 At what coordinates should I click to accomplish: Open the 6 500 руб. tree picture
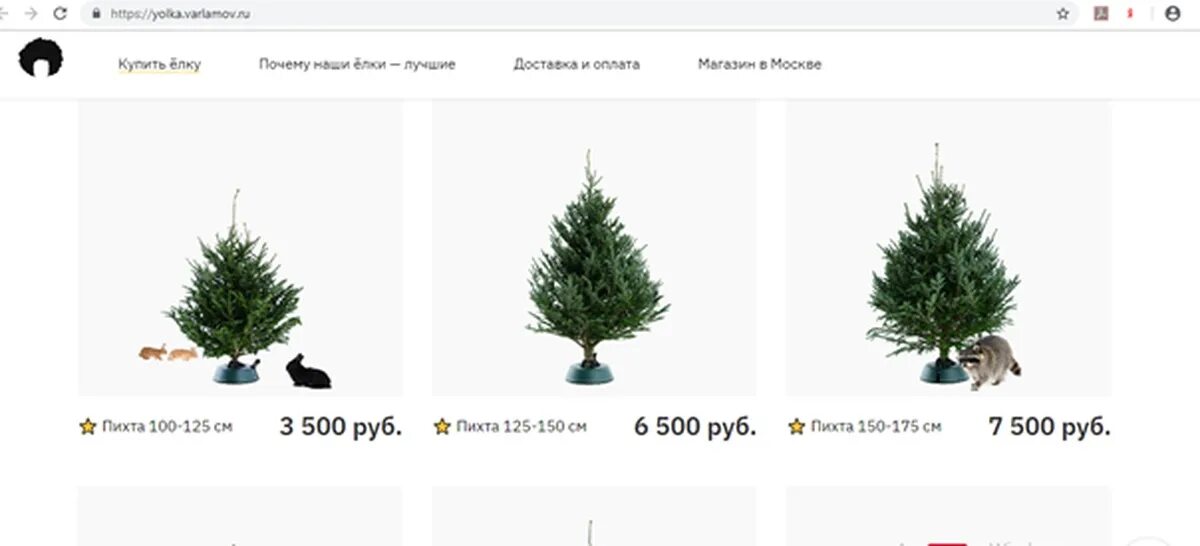click(594, 248)
